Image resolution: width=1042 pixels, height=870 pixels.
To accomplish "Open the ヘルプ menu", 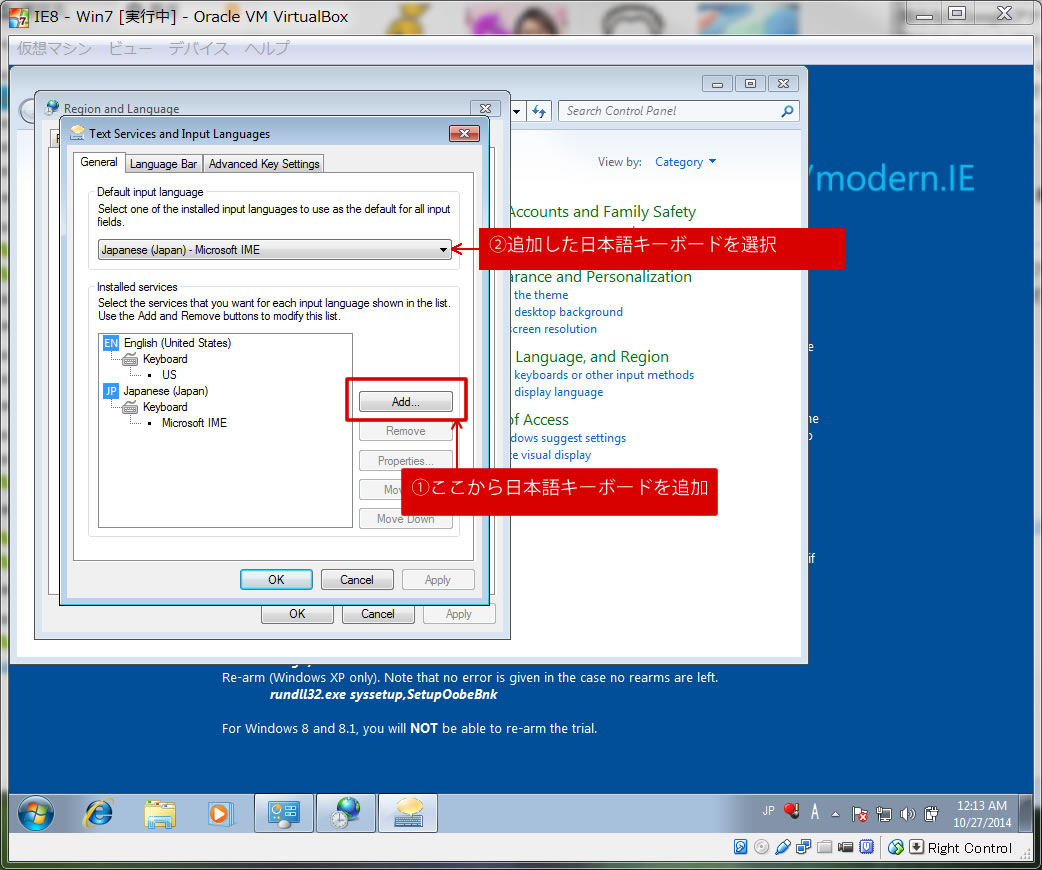I will click(267, 48).
